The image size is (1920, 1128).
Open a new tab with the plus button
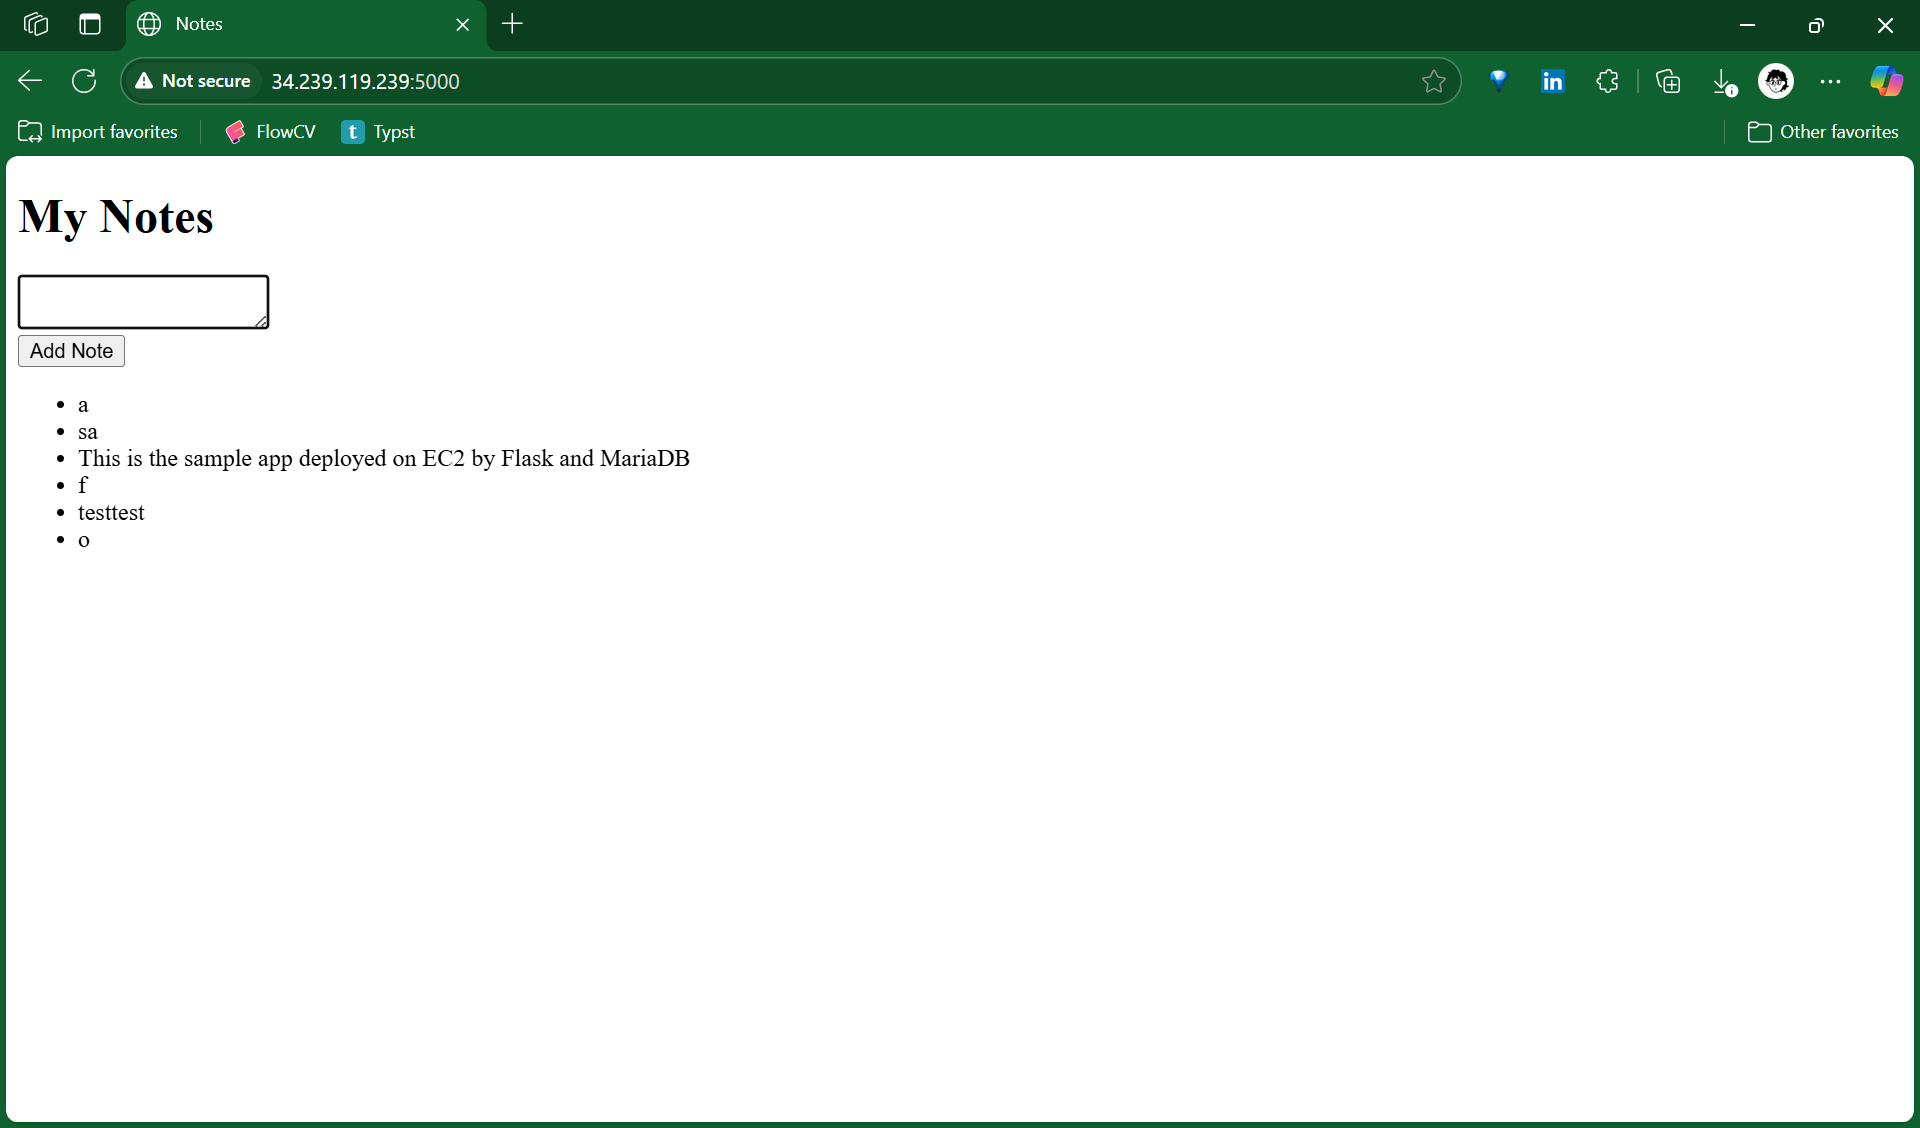[x=512, y=24]
